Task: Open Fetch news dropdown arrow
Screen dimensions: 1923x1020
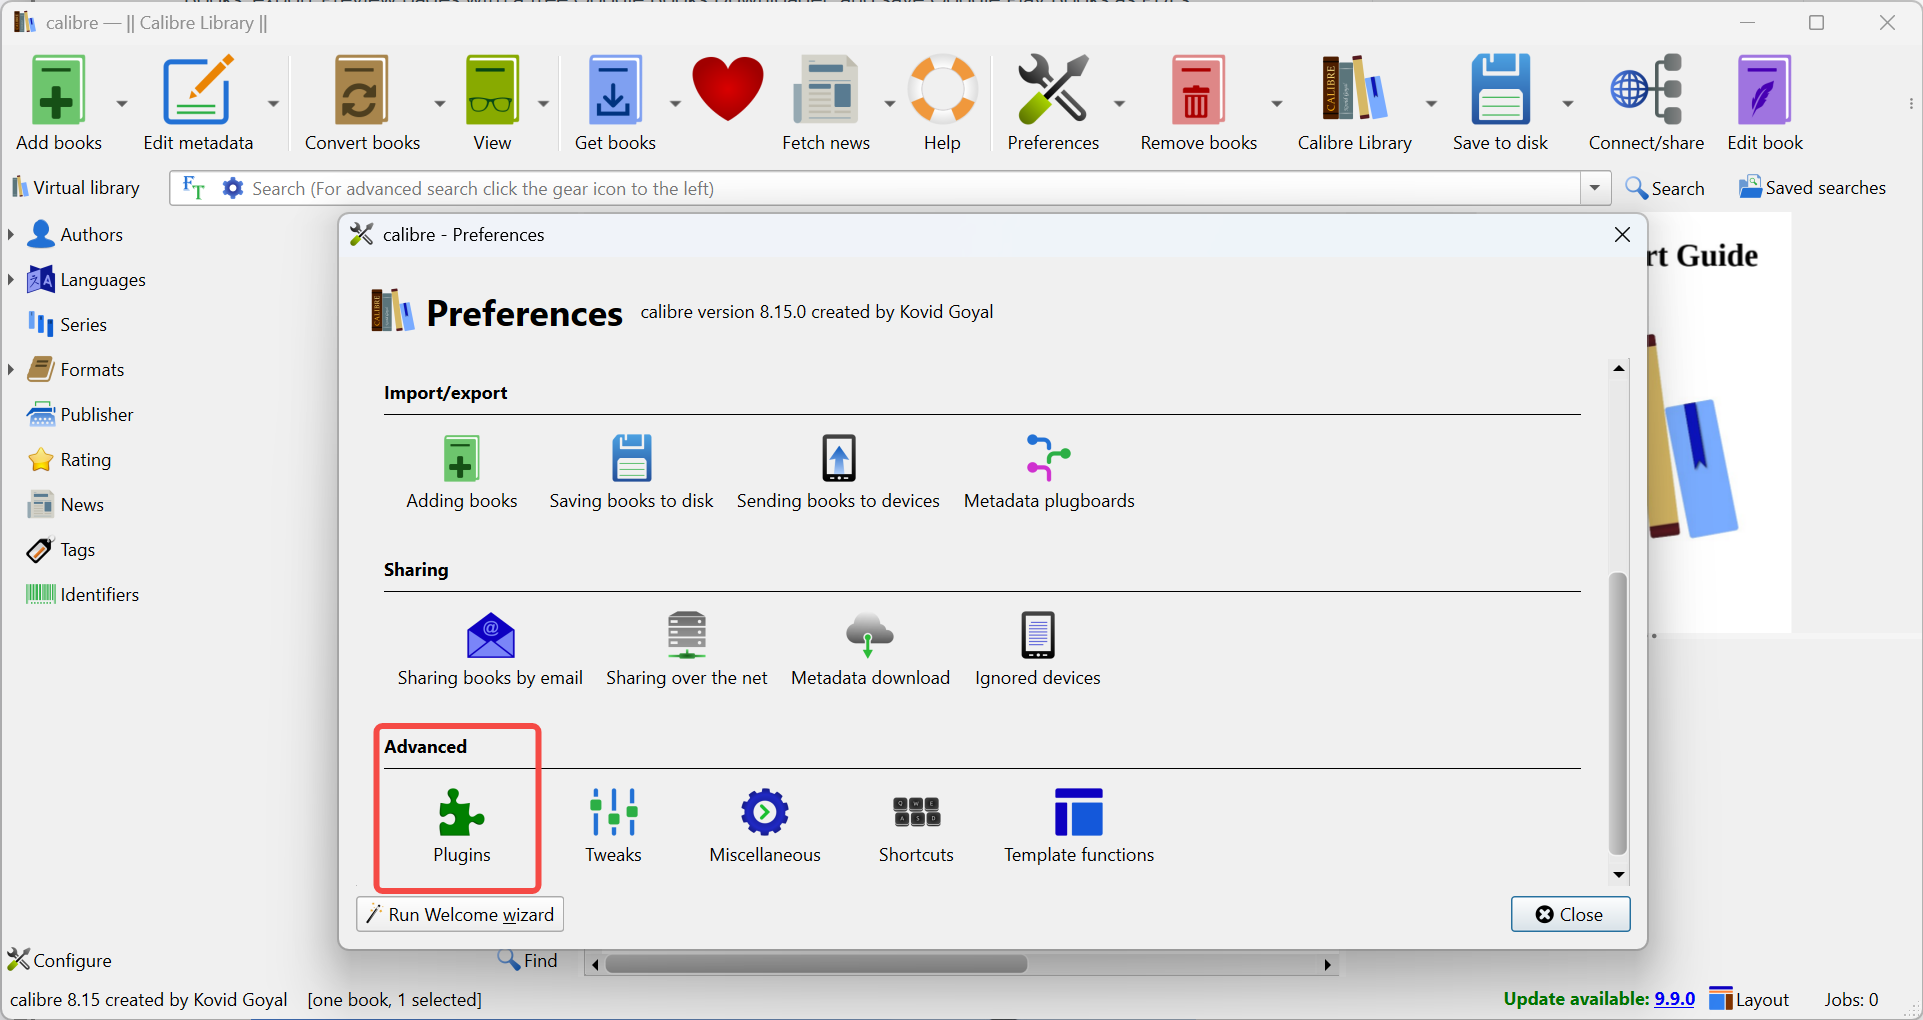Action: 889,103
